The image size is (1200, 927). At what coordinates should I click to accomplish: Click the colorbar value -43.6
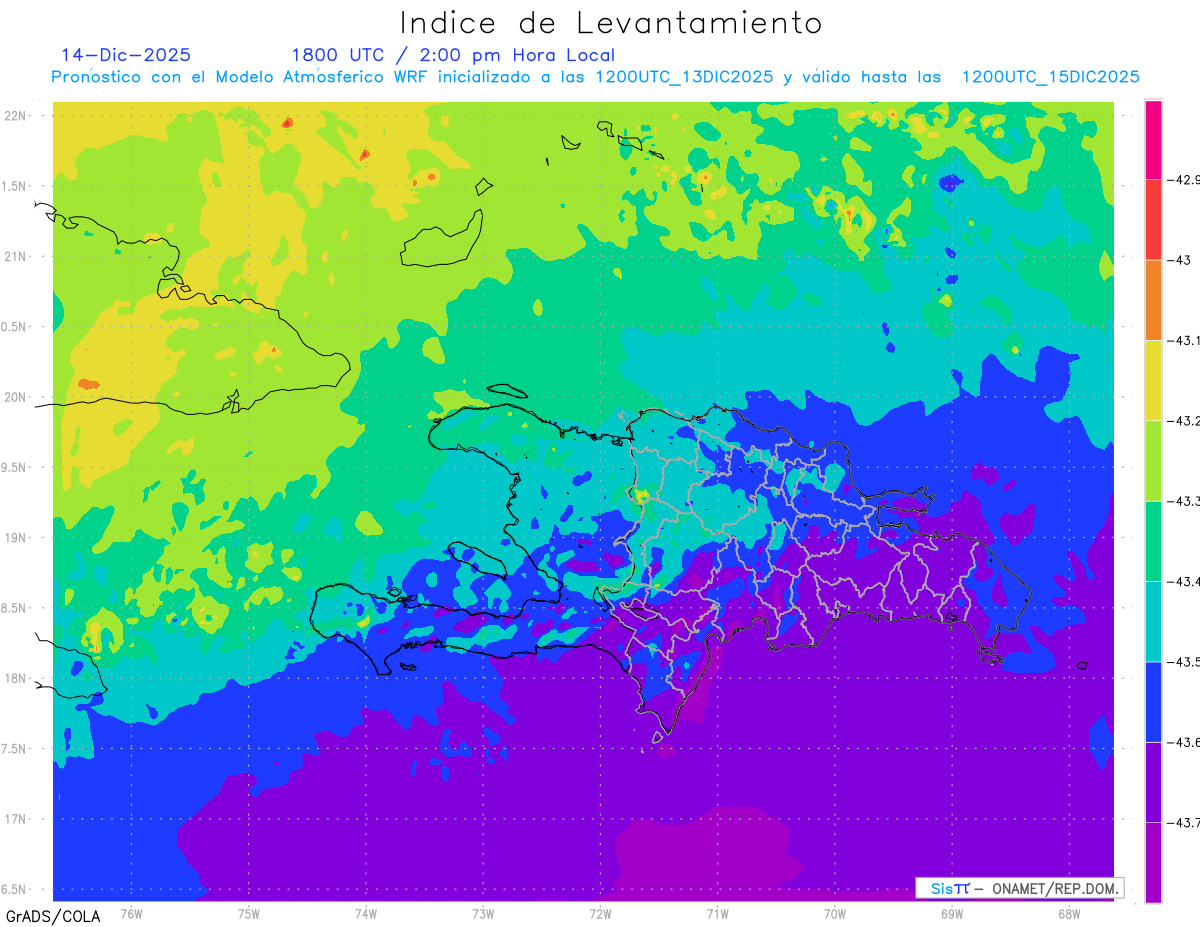1183,742
